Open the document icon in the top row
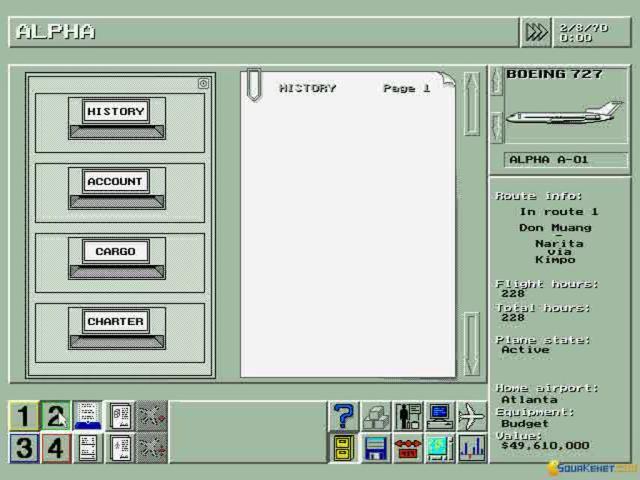Viewport: 640px width, 480px height. point(120,416)
